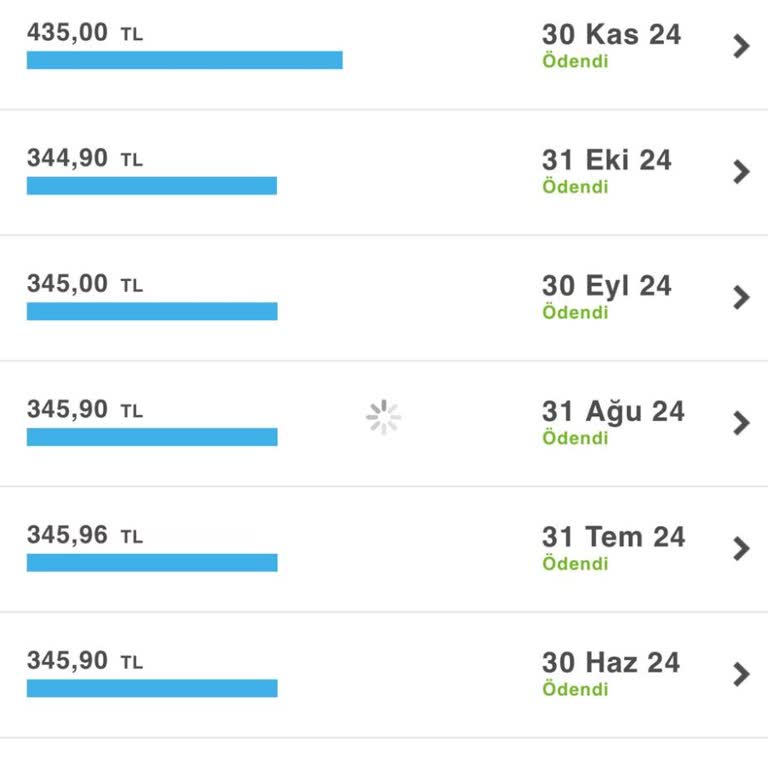Tap the arrow for 31 Ağu 24

741,423
